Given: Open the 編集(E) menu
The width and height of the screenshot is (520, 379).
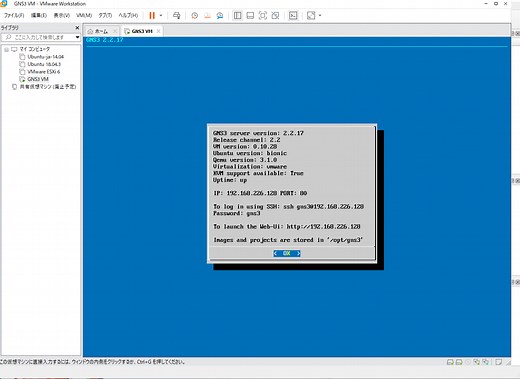Looking at the screenshot, I should [x=39, y=15].
